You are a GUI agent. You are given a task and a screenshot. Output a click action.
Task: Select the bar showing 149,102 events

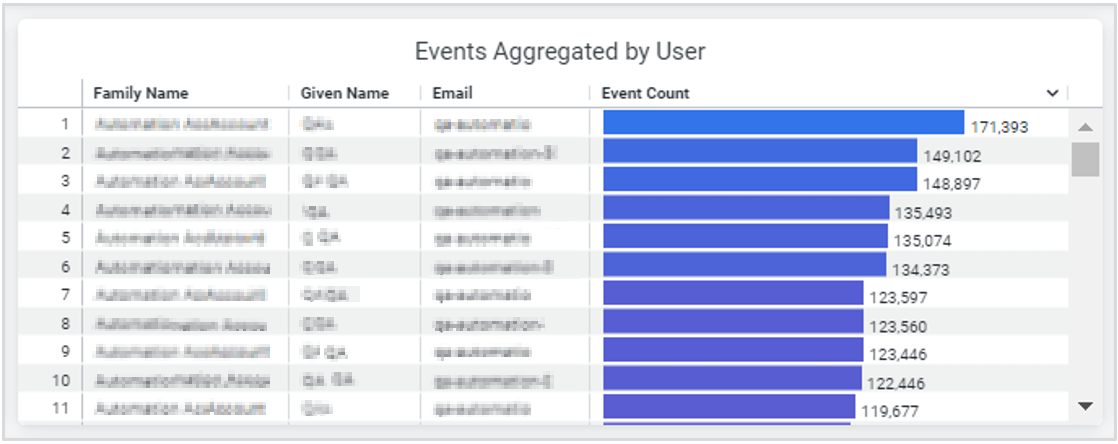760,151
